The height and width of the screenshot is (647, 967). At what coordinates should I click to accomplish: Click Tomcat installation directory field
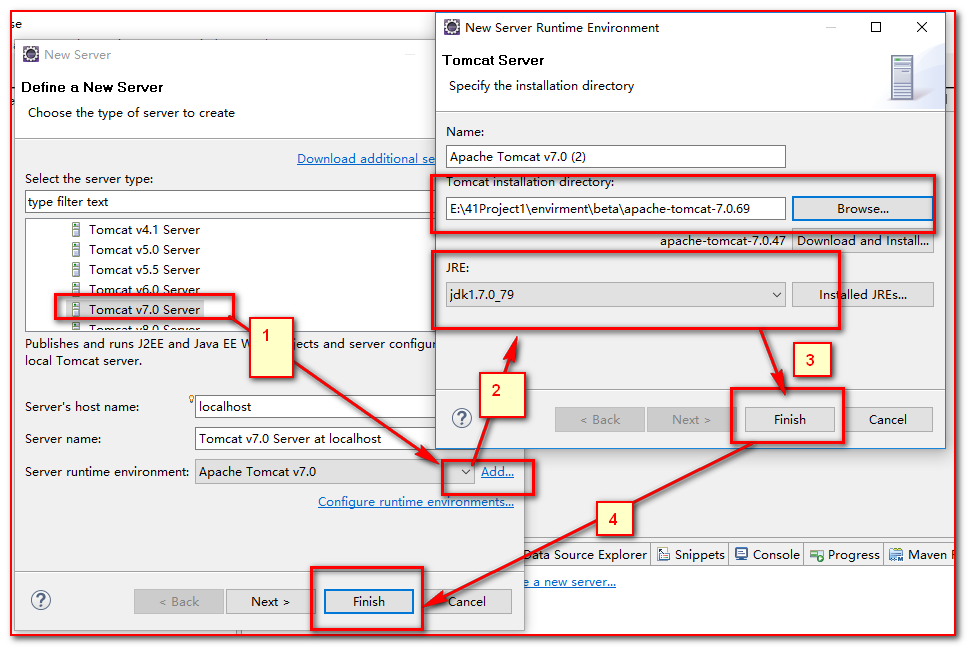pyautogui.click(x=615, y=208)
